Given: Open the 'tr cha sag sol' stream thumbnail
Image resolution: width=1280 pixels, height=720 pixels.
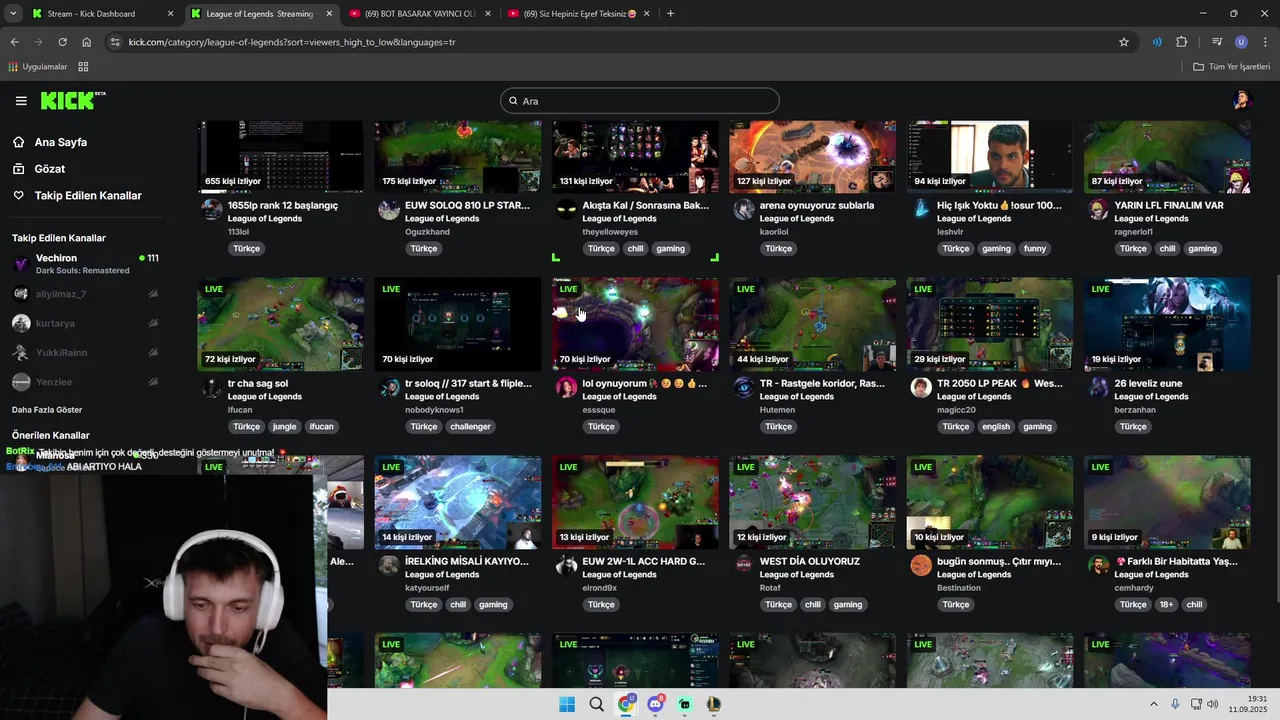Looking at the screenshot, I should point(280,324).
